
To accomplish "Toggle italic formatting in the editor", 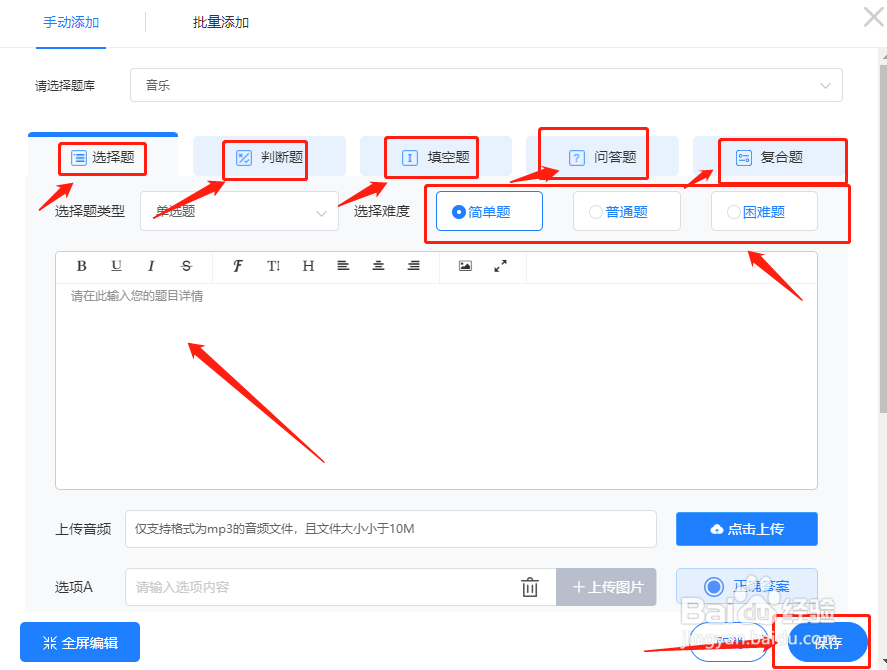I will click(151, 266).
